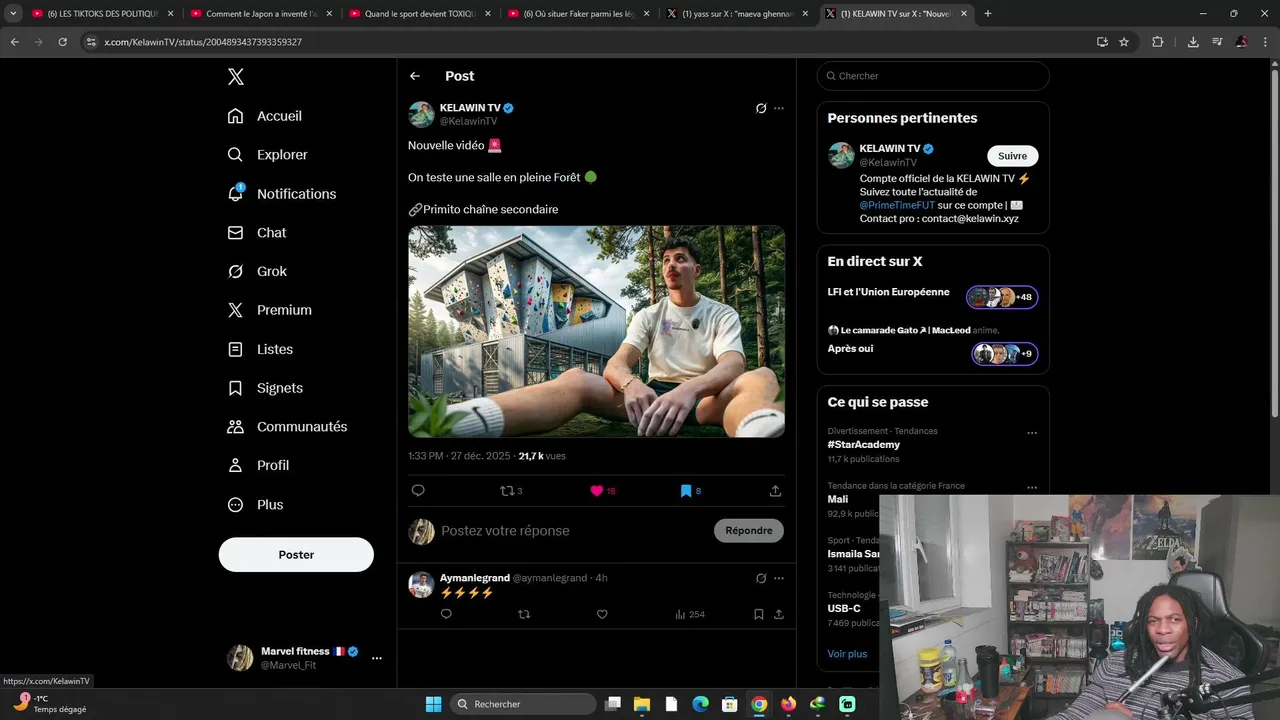This screenshot has height=720, width=1280.
Task: Open Marvel fitness account options menu
Action: coord(377,658)
